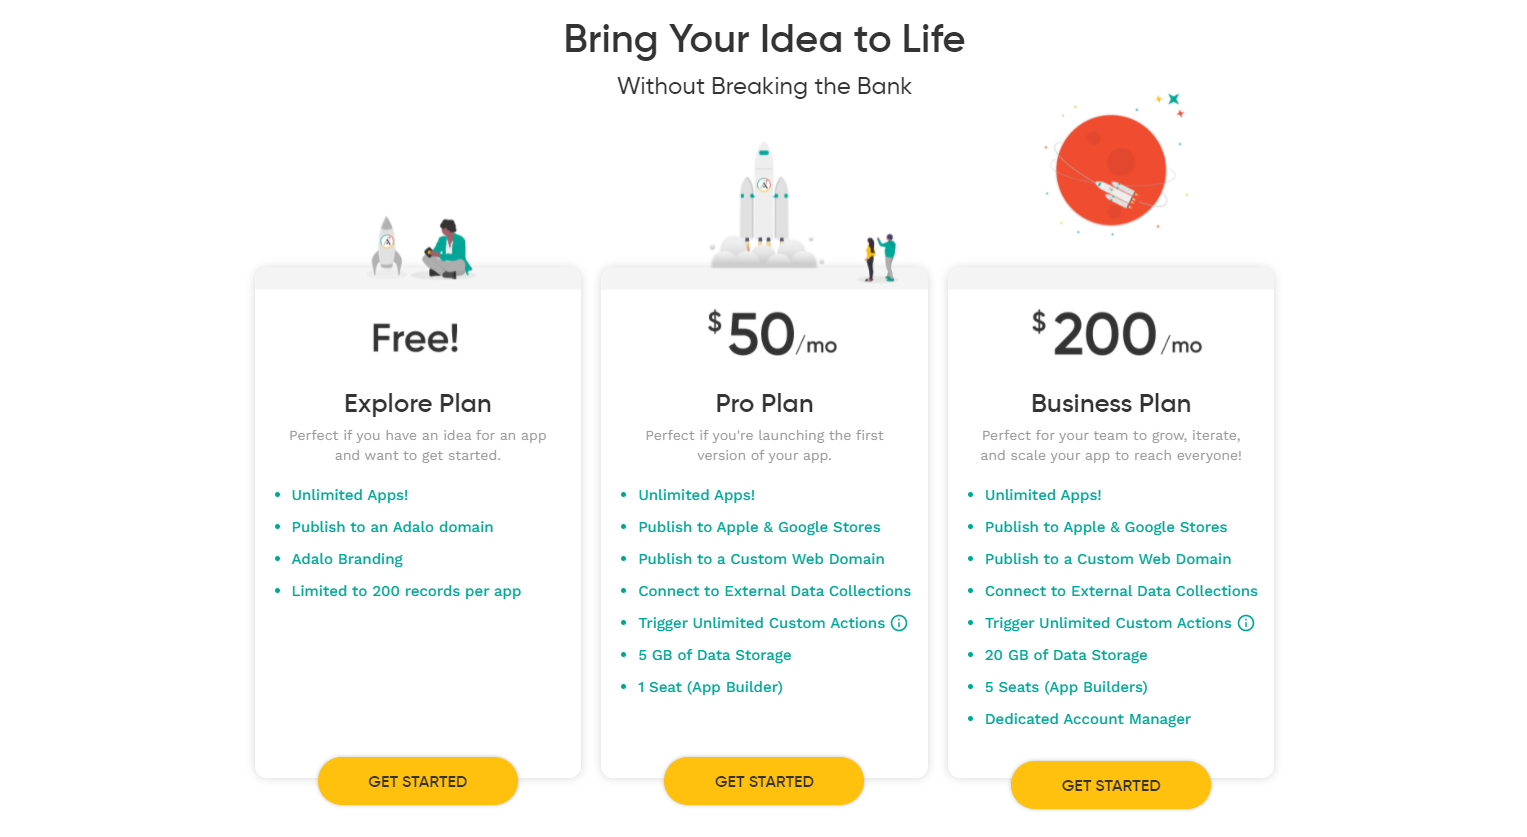Screen dimensions: 1527x837
Task: Select the Explore Plan heading
Action: pyautogui.click(x=418, y=403)
